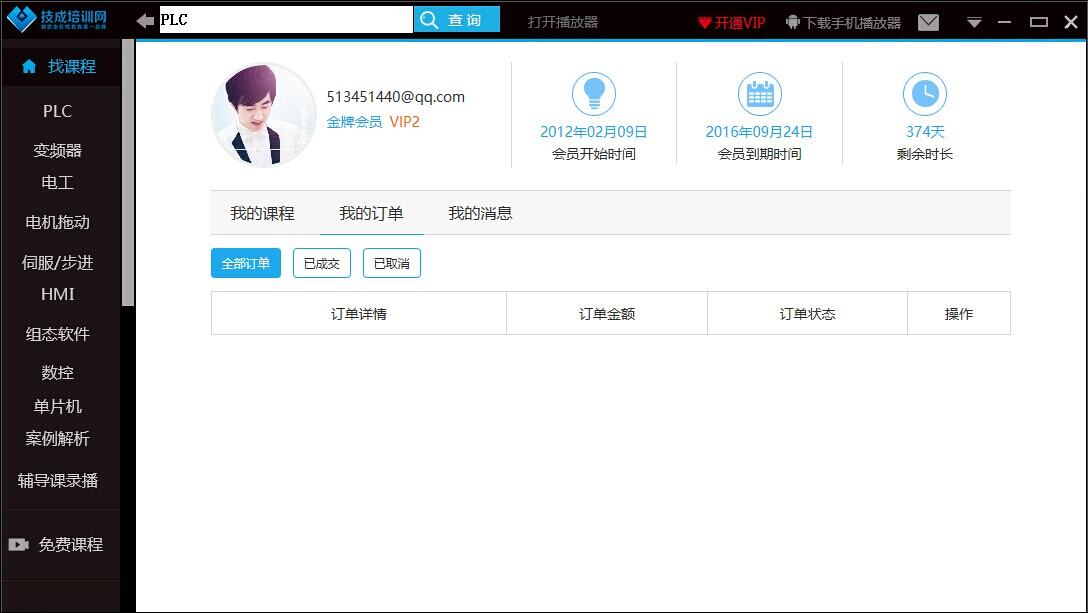Switch to 我的消息 tab

click(480, 214)
